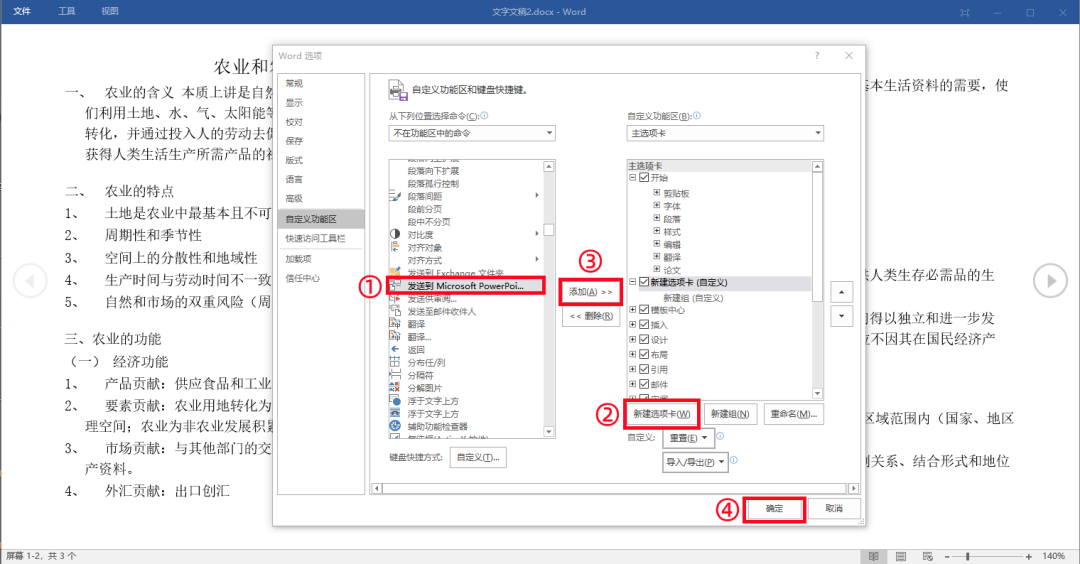Click the 对齐对象 command icon
The image size is (1080, 564).
point(395,247)
